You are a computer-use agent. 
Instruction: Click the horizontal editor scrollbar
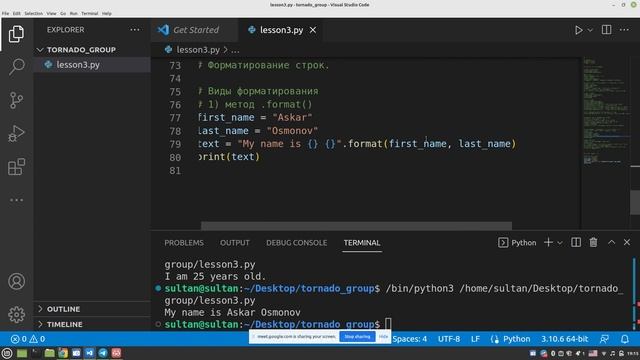(356, 226)
